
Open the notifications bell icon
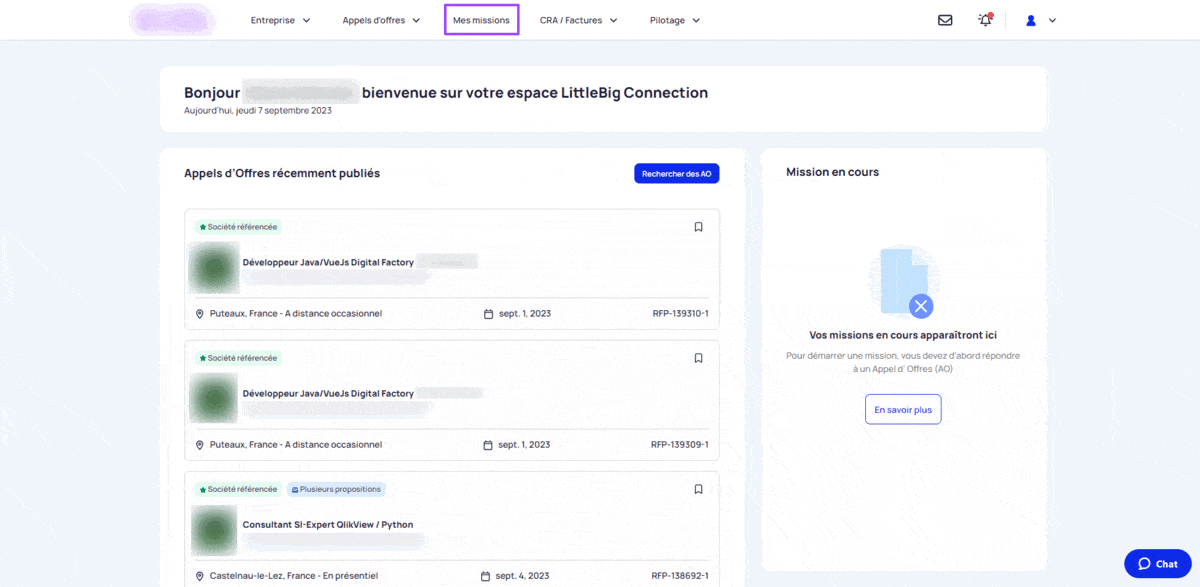[985, 20]
